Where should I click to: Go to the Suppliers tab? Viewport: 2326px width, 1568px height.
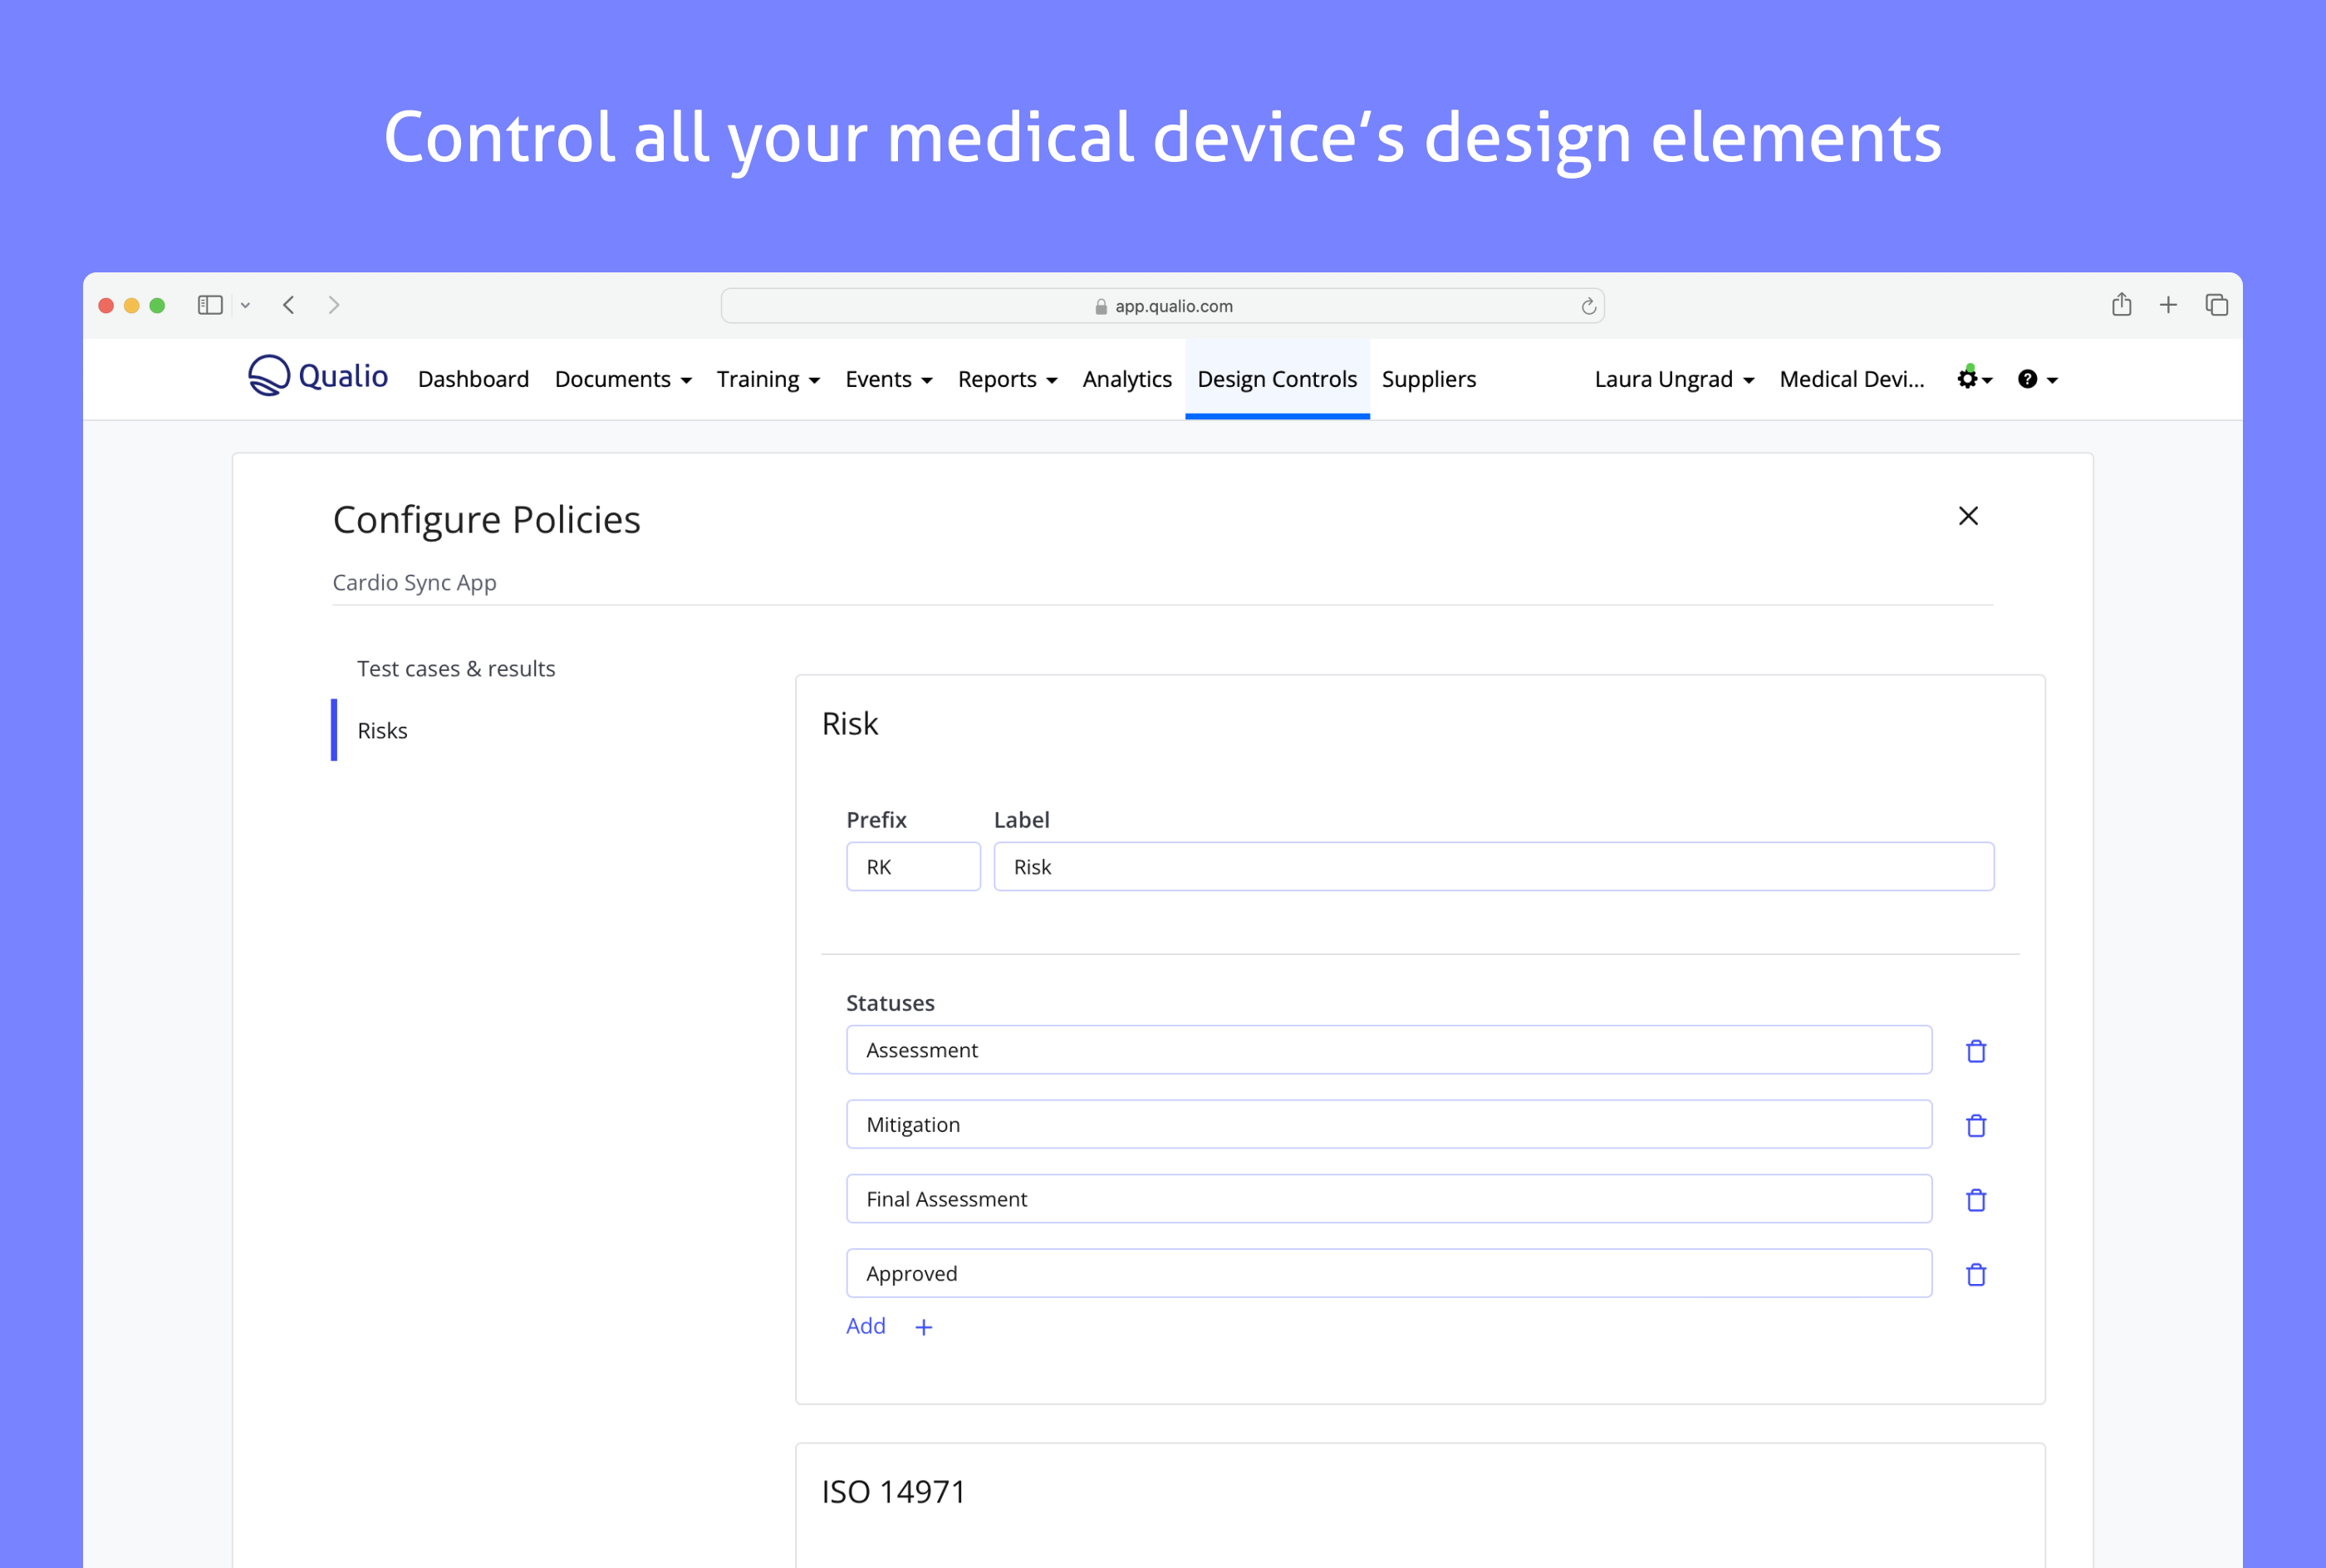pos(1428,379)
